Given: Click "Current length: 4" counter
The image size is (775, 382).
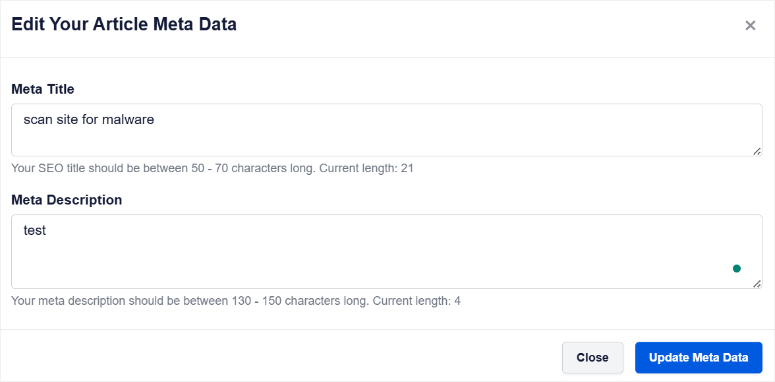Looking at the screenshot, I should [417, 301].
